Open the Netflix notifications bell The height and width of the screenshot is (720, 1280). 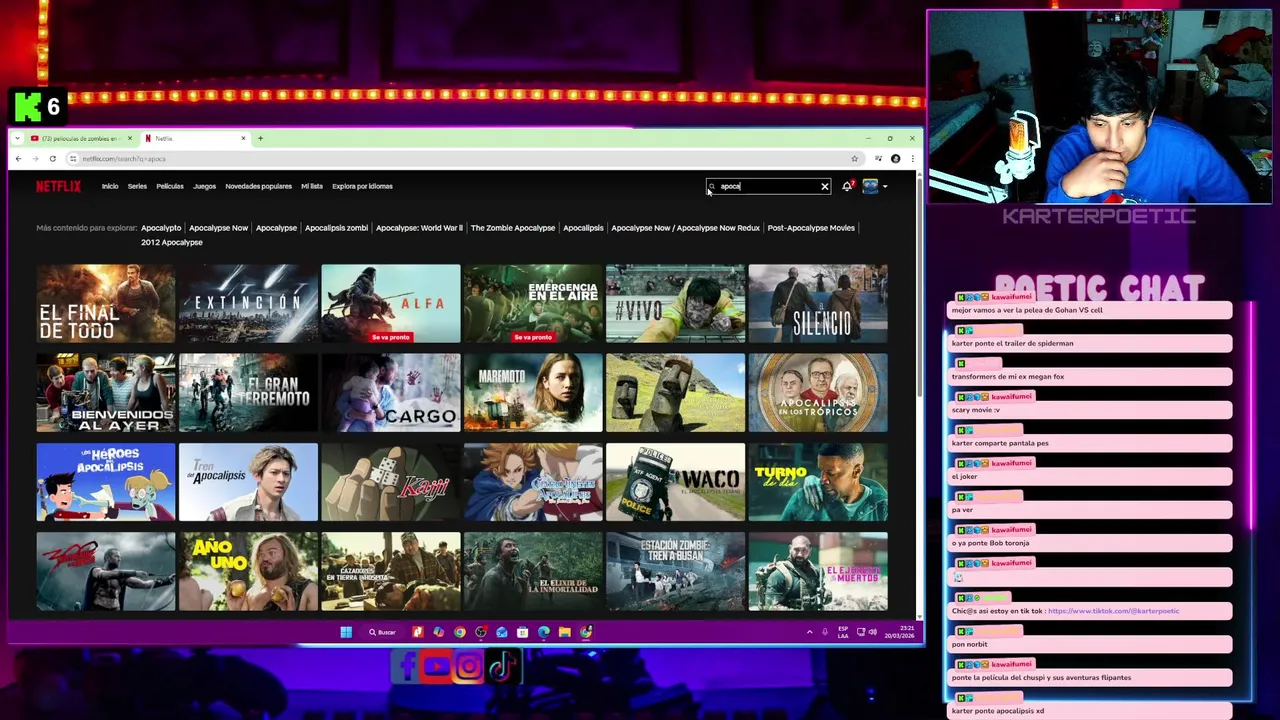tap(847, 186)
